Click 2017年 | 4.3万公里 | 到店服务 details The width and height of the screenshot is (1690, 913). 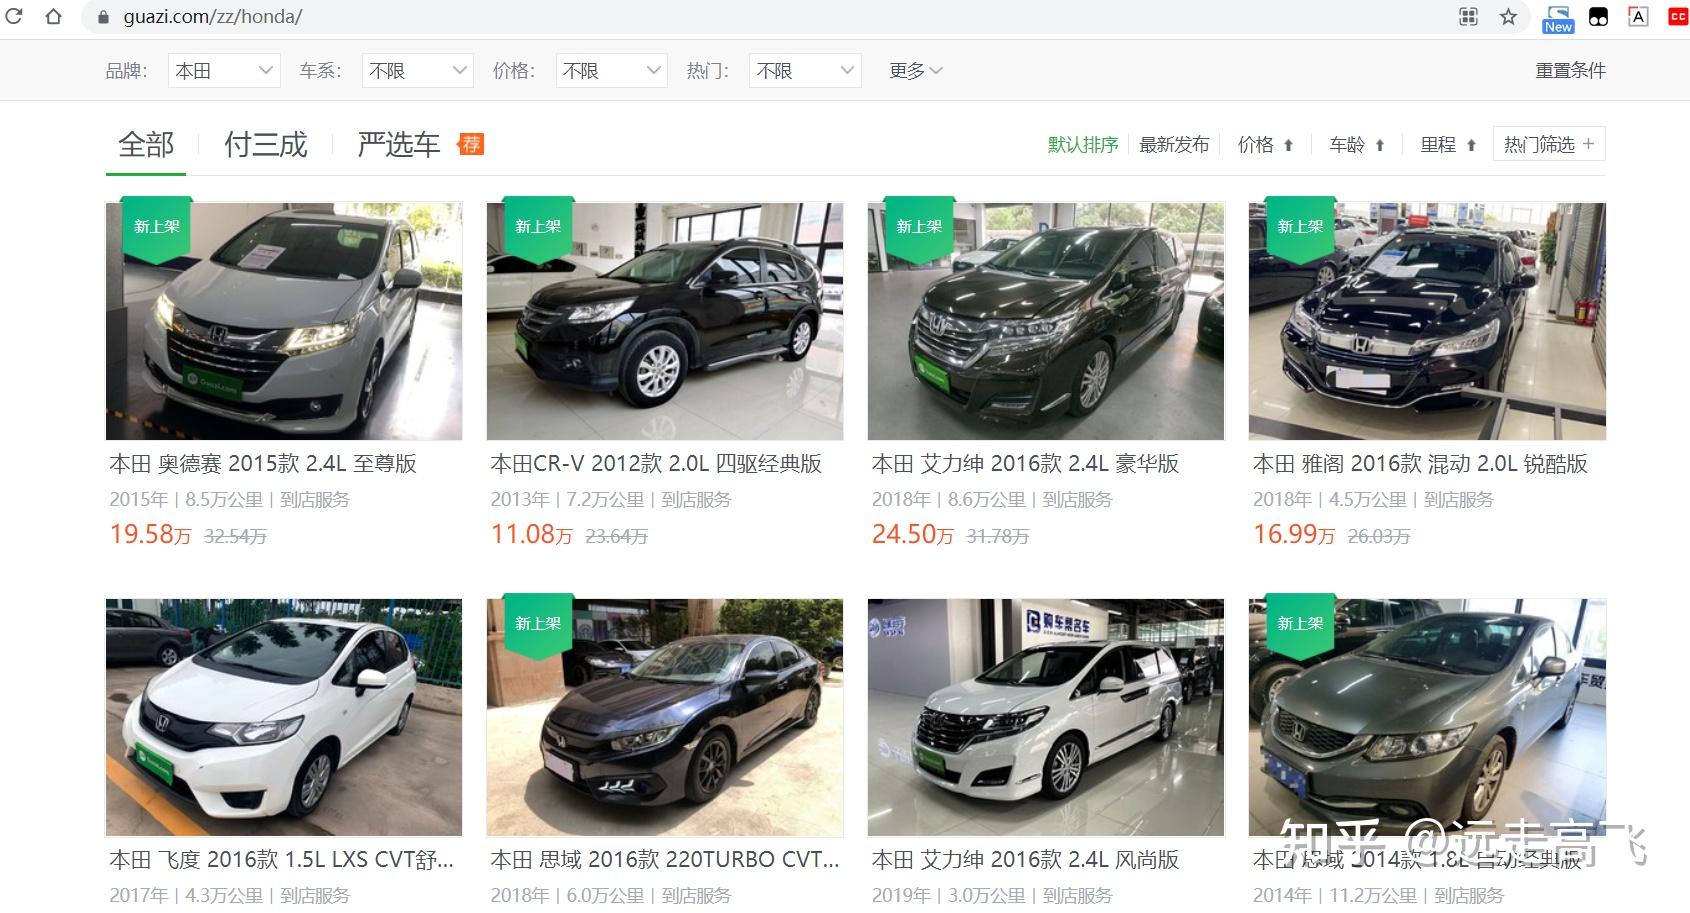[230, 895]
